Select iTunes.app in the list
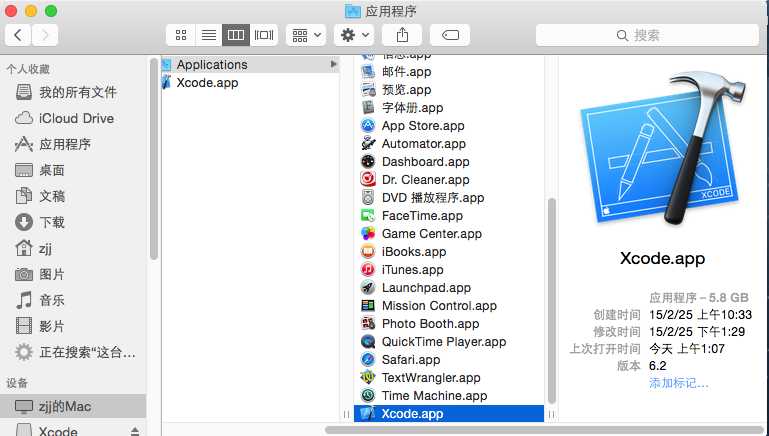The width and height of the screenshot is (769, 436). click(x=449, y=269)
